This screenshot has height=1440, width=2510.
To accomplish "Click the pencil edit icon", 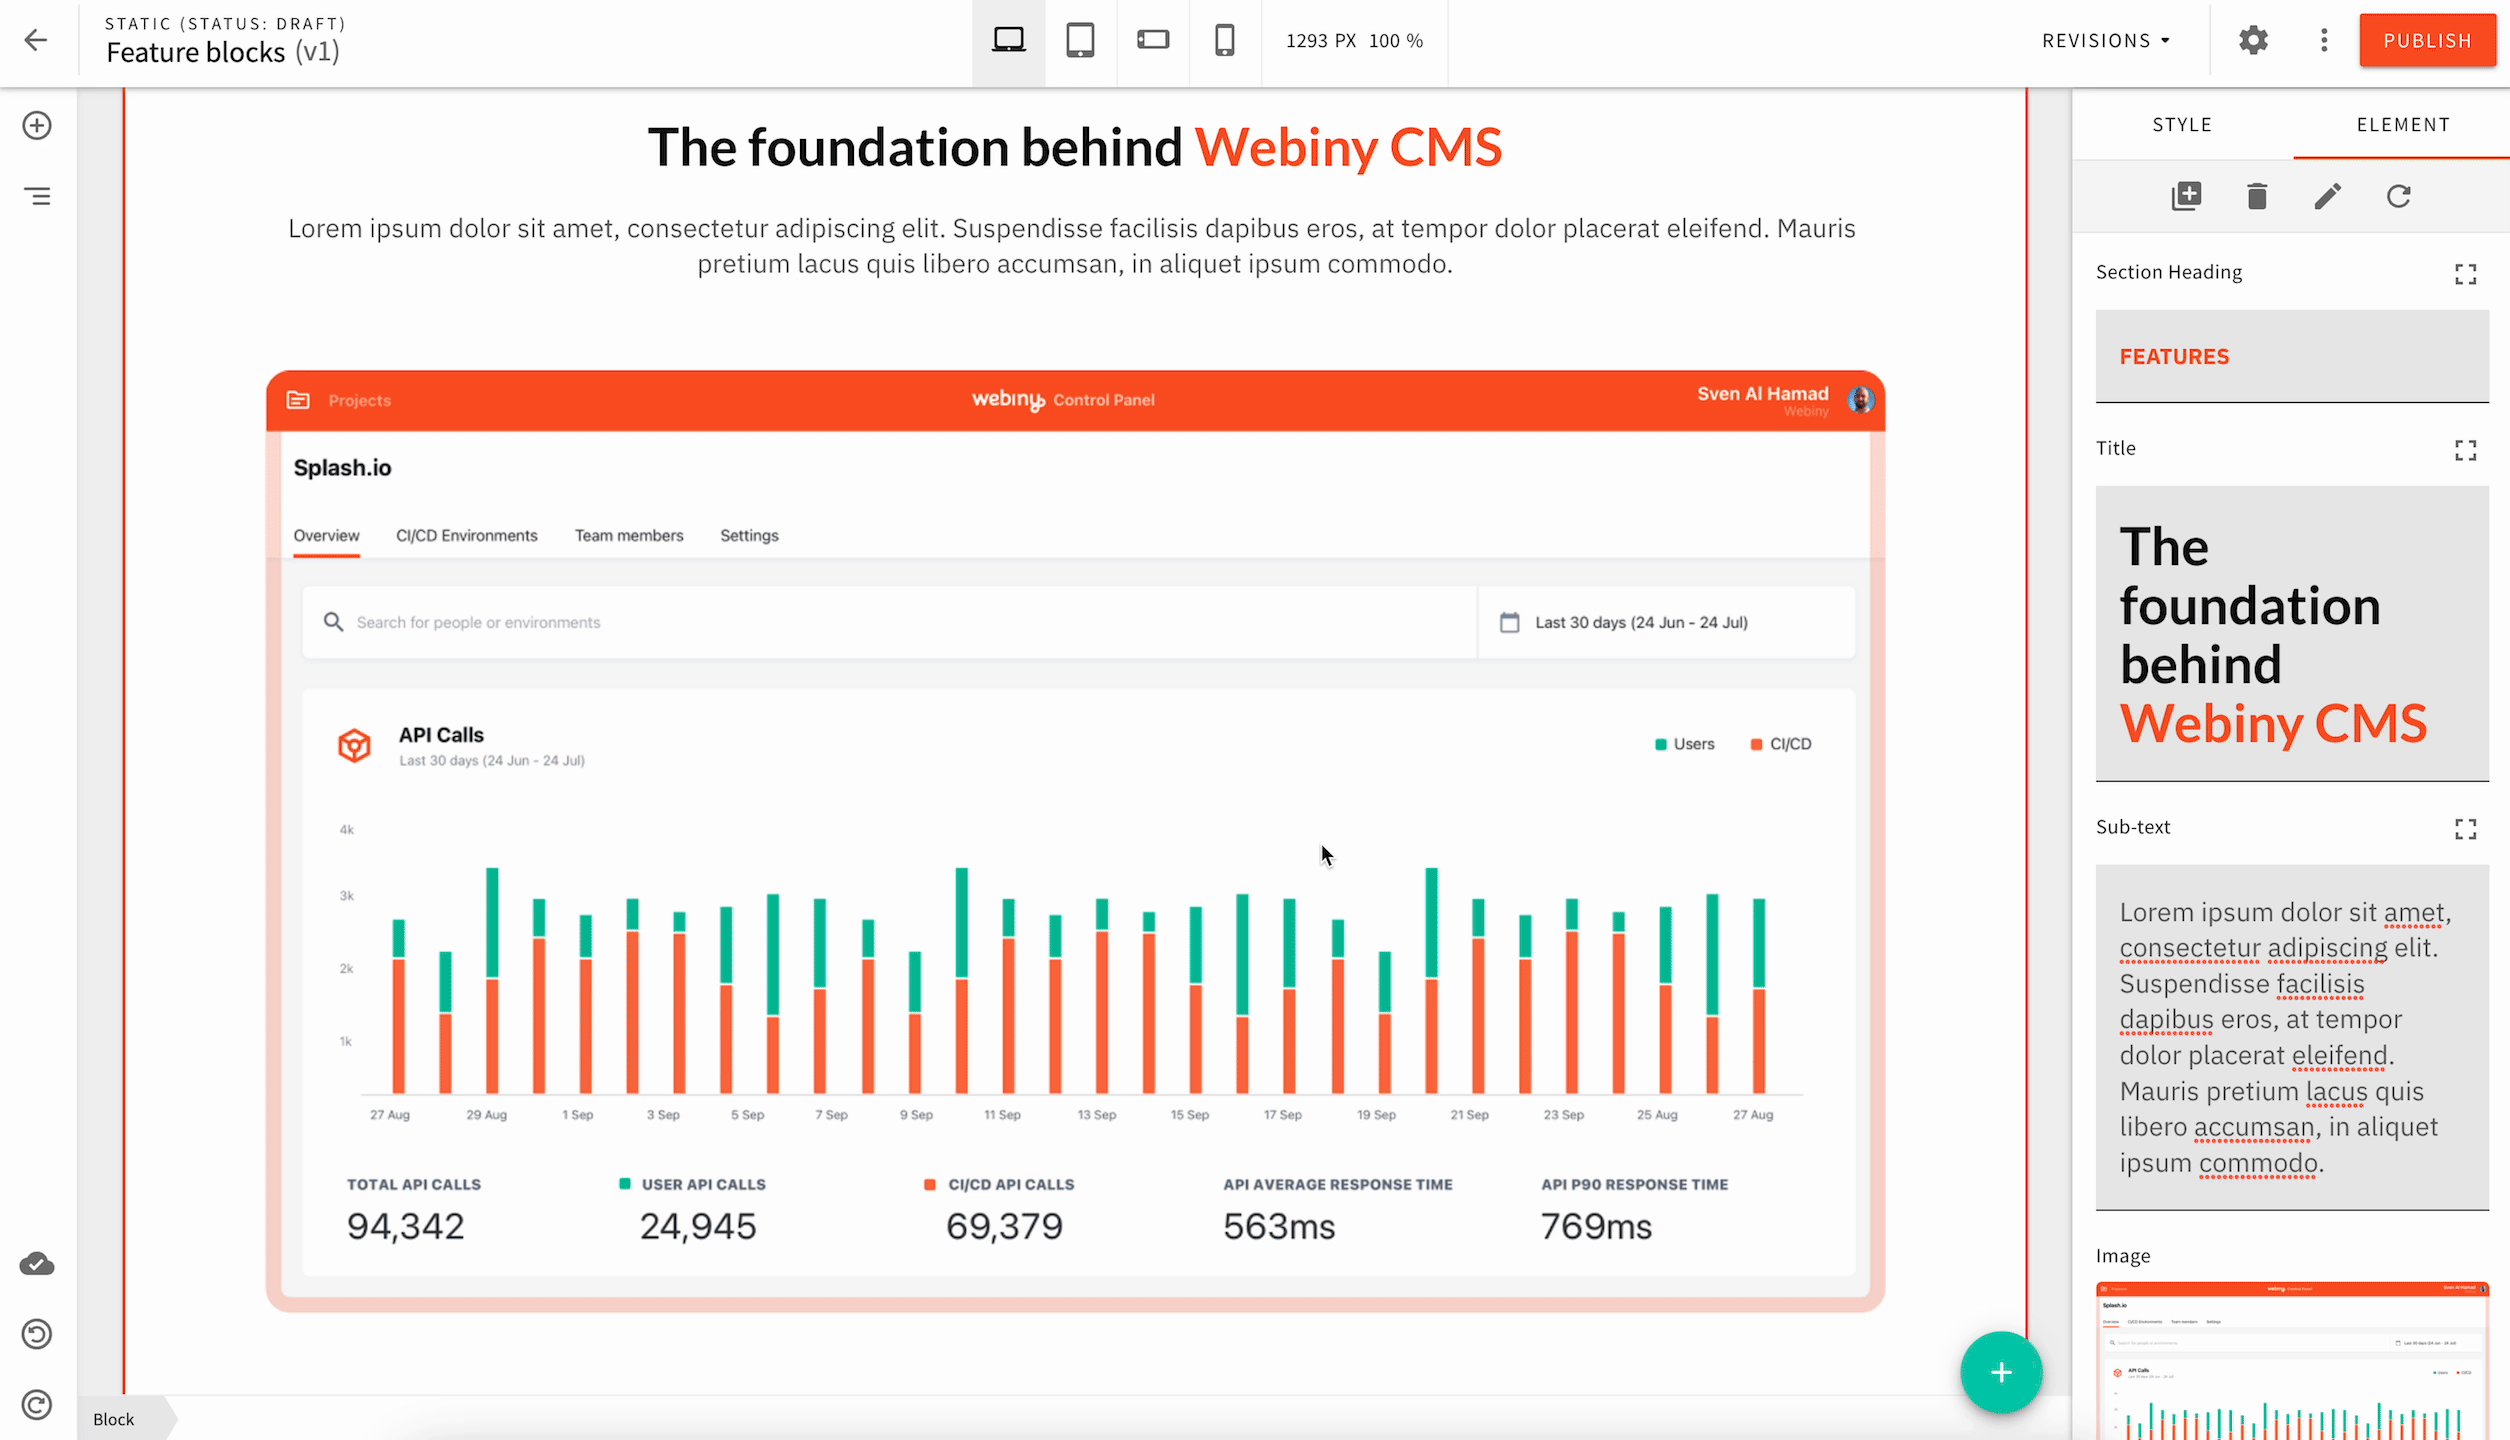I will 2328,196.
